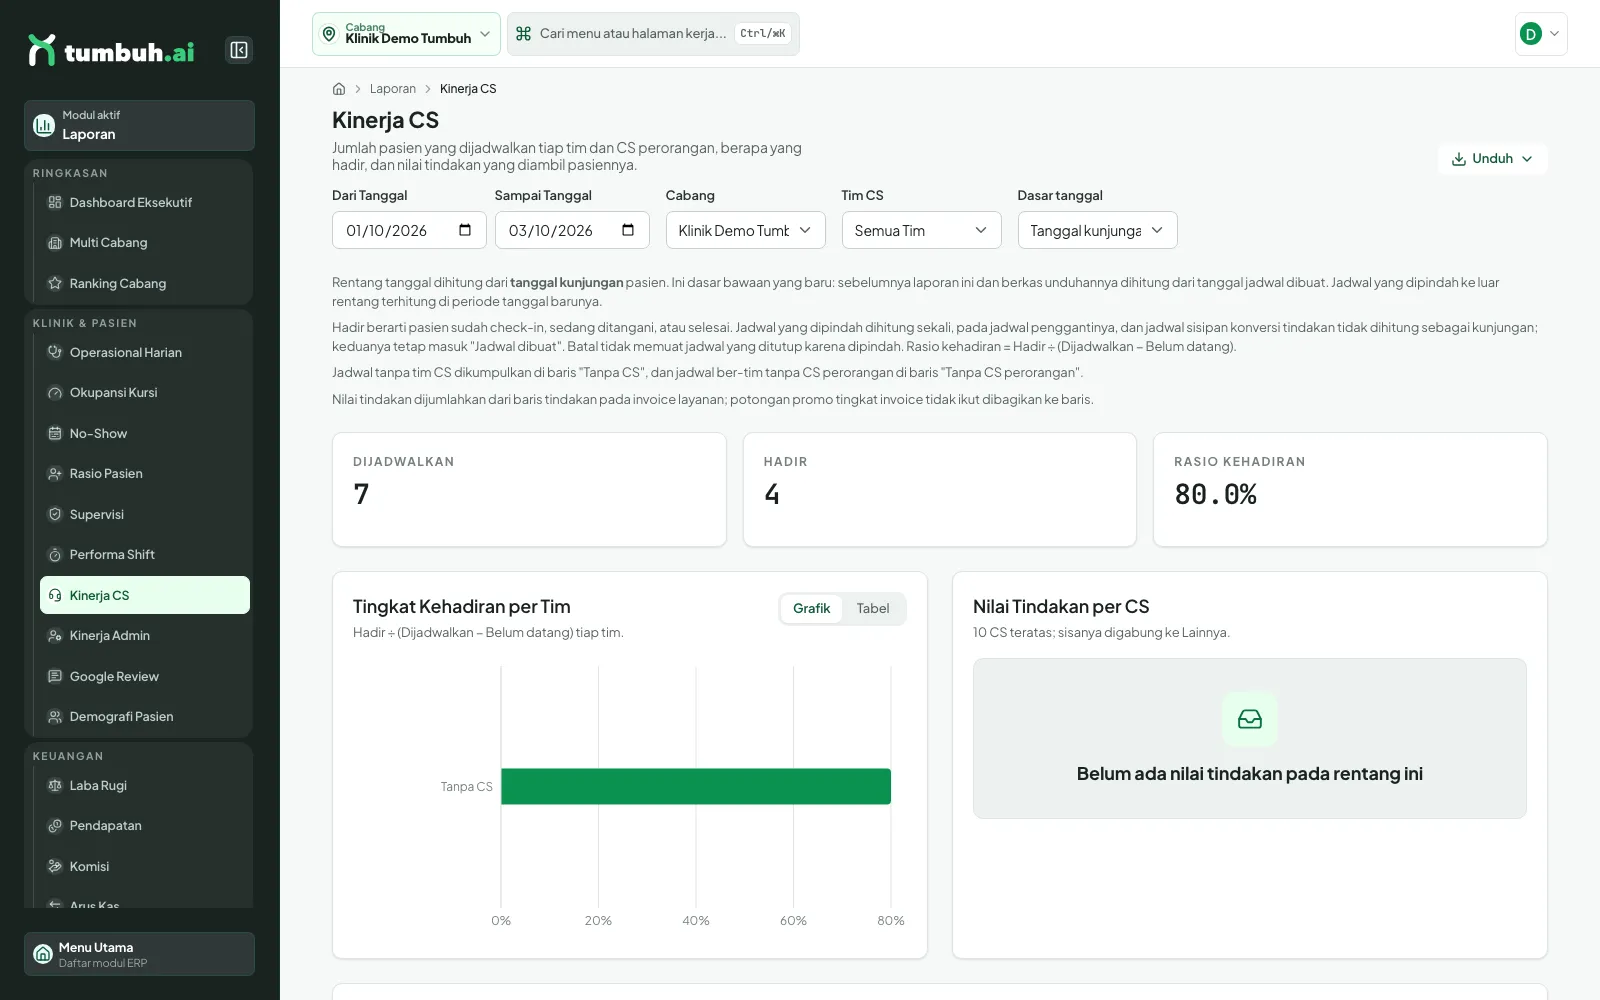Expand the Dasar tanggal dropdown

pos(1097,230)
